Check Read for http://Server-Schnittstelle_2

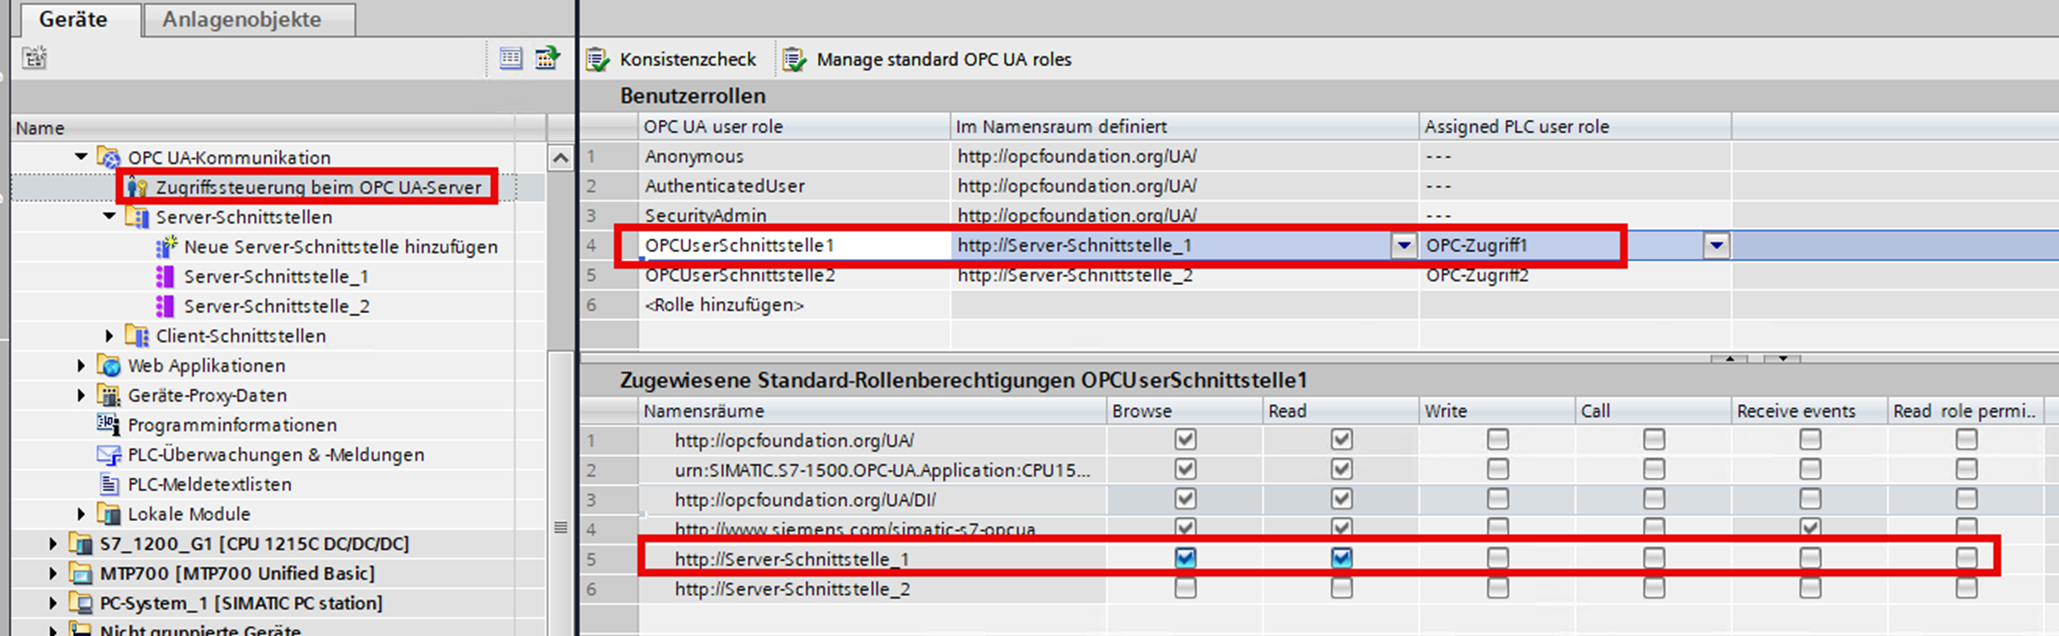tap(1341, 588)
